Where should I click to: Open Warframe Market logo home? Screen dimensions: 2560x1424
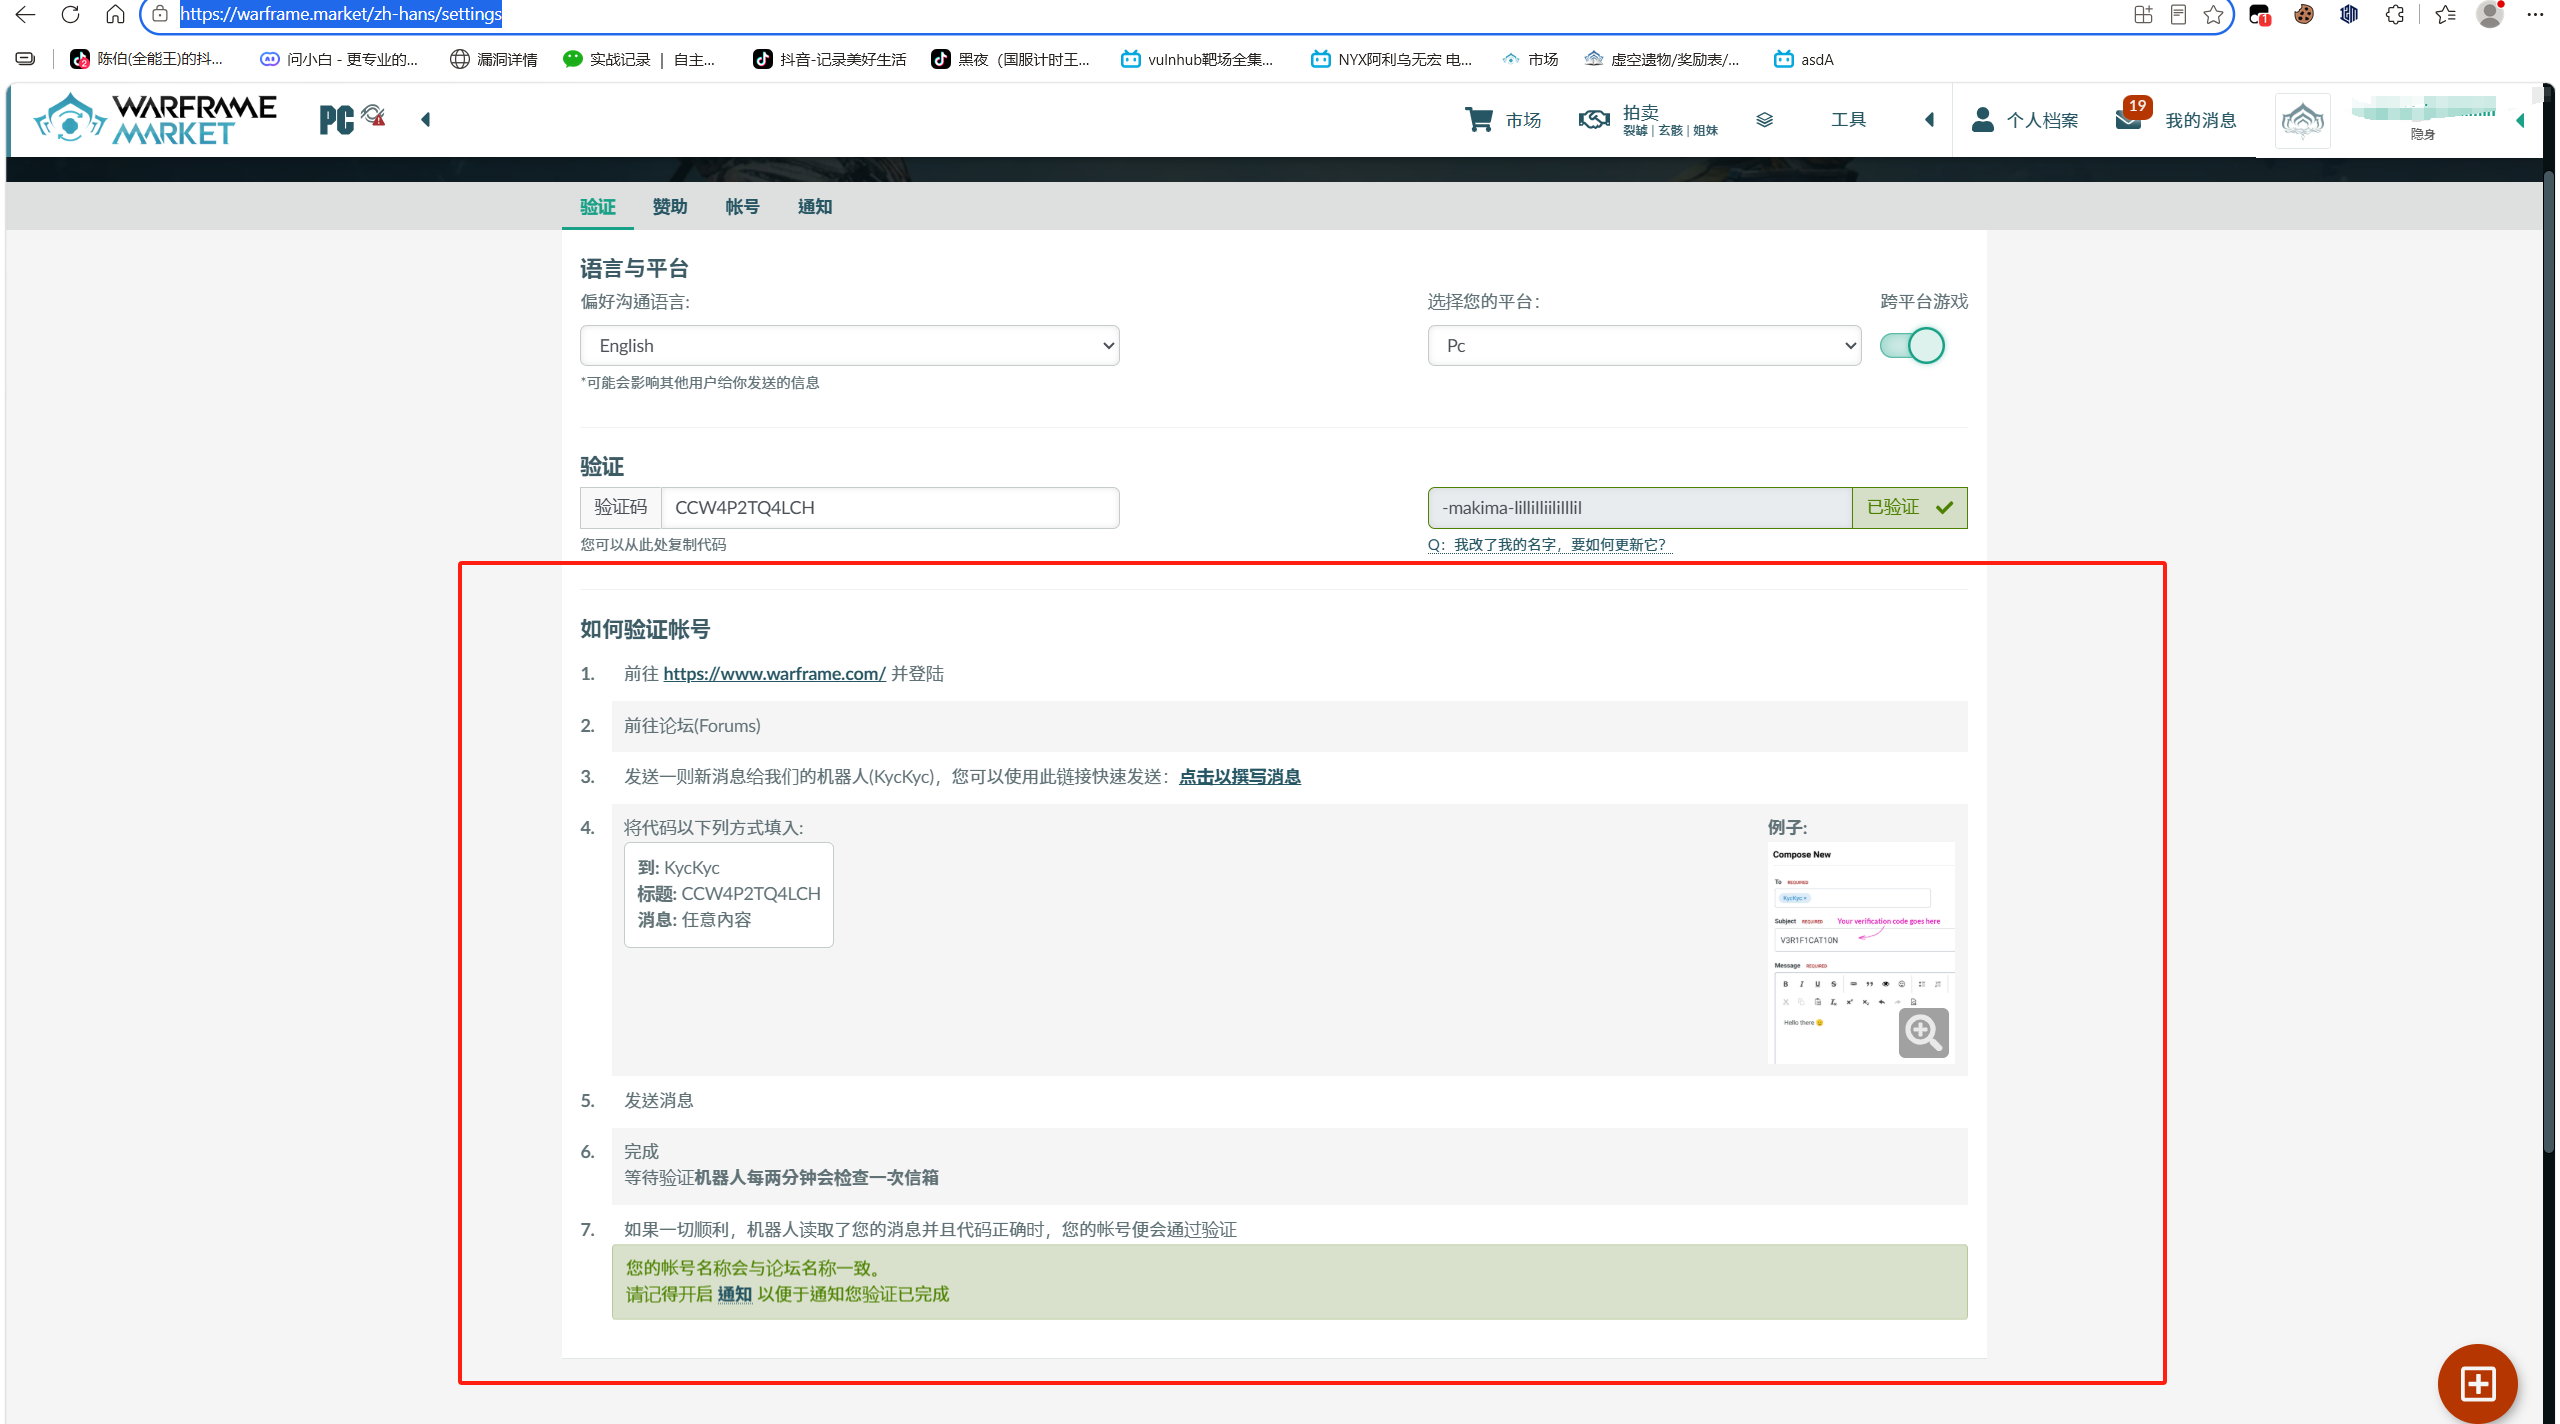155,119
